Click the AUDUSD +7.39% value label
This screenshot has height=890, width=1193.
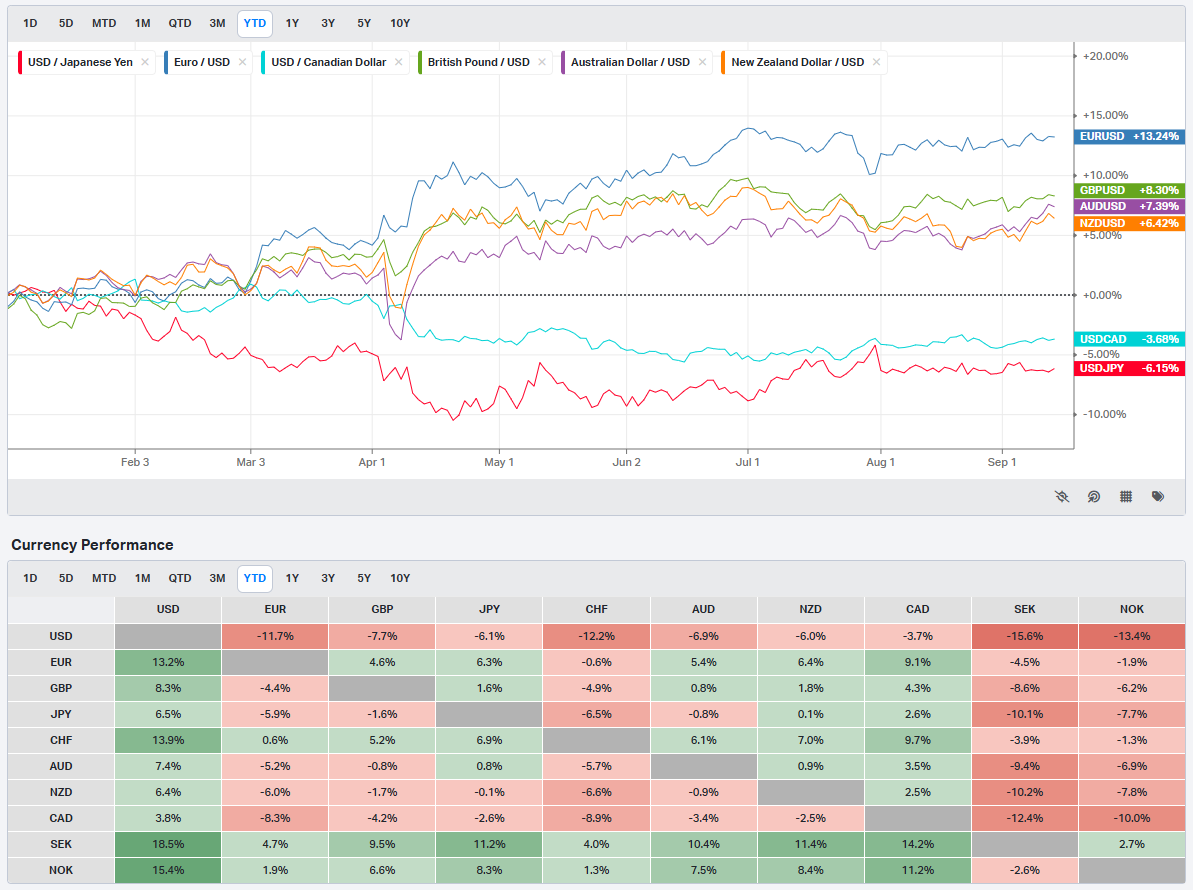[1129, 206]
